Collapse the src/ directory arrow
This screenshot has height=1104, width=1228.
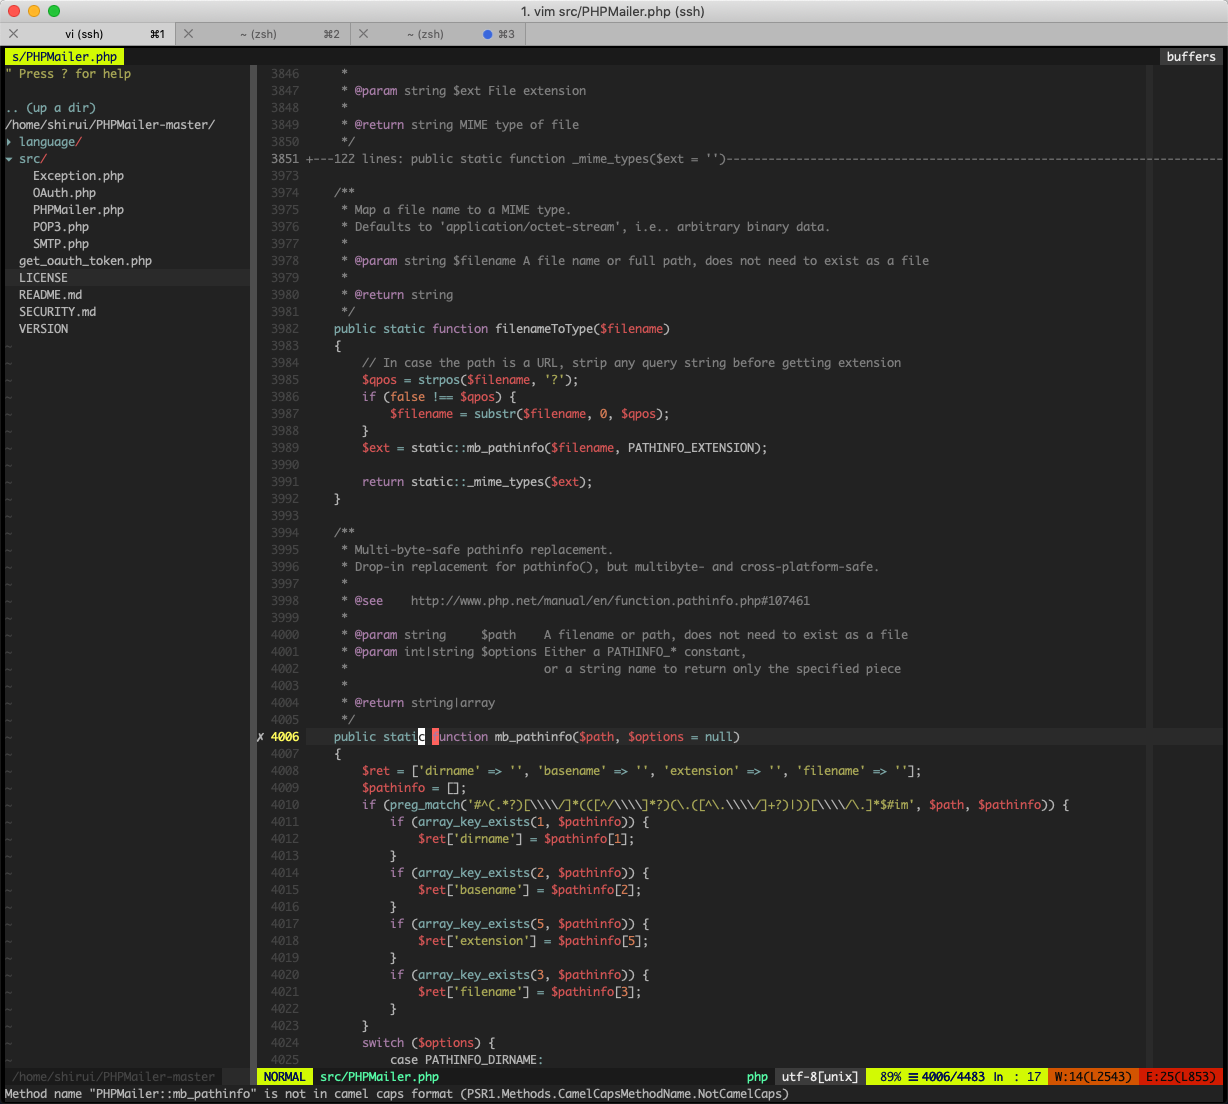click(9, 159)
